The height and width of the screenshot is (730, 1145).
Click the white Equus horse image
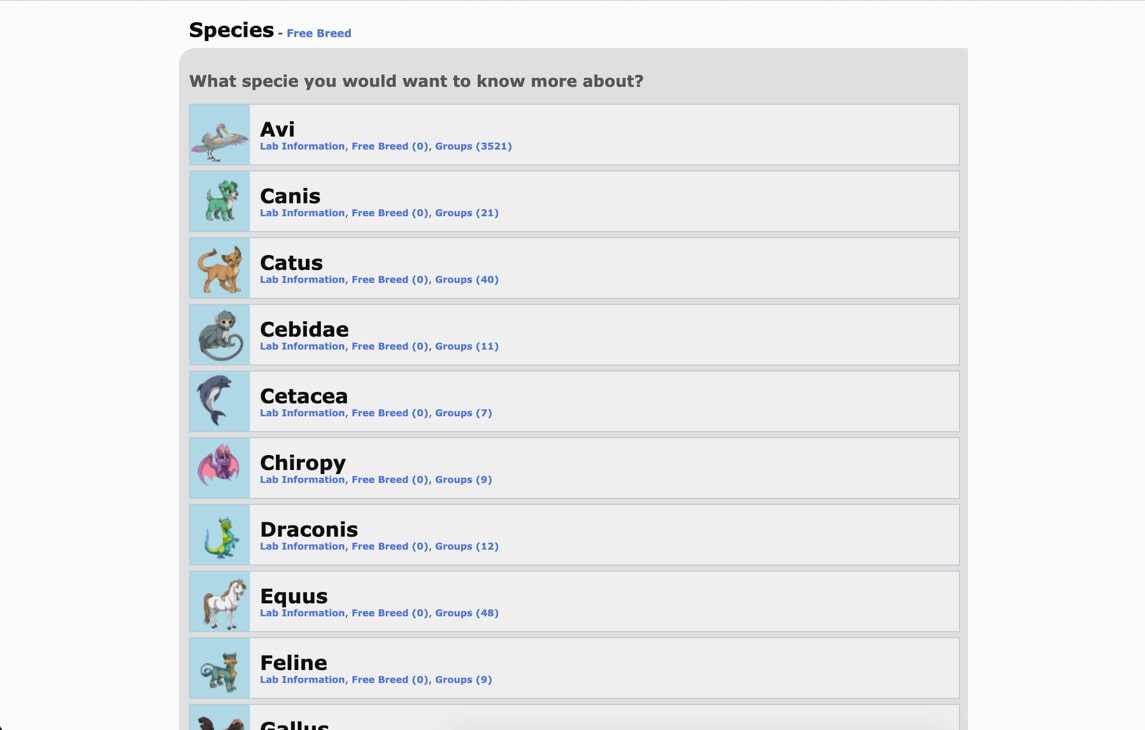coord(219,602)
